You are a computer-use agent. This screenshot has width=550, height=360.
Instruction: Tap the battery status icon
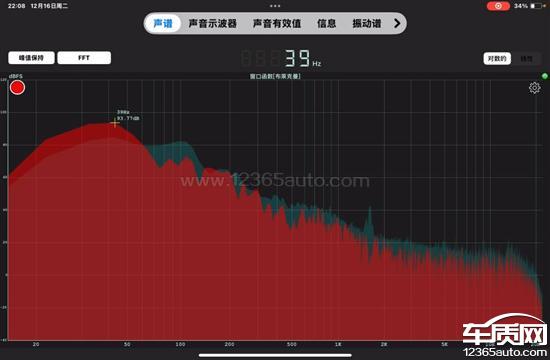(538, 6)
